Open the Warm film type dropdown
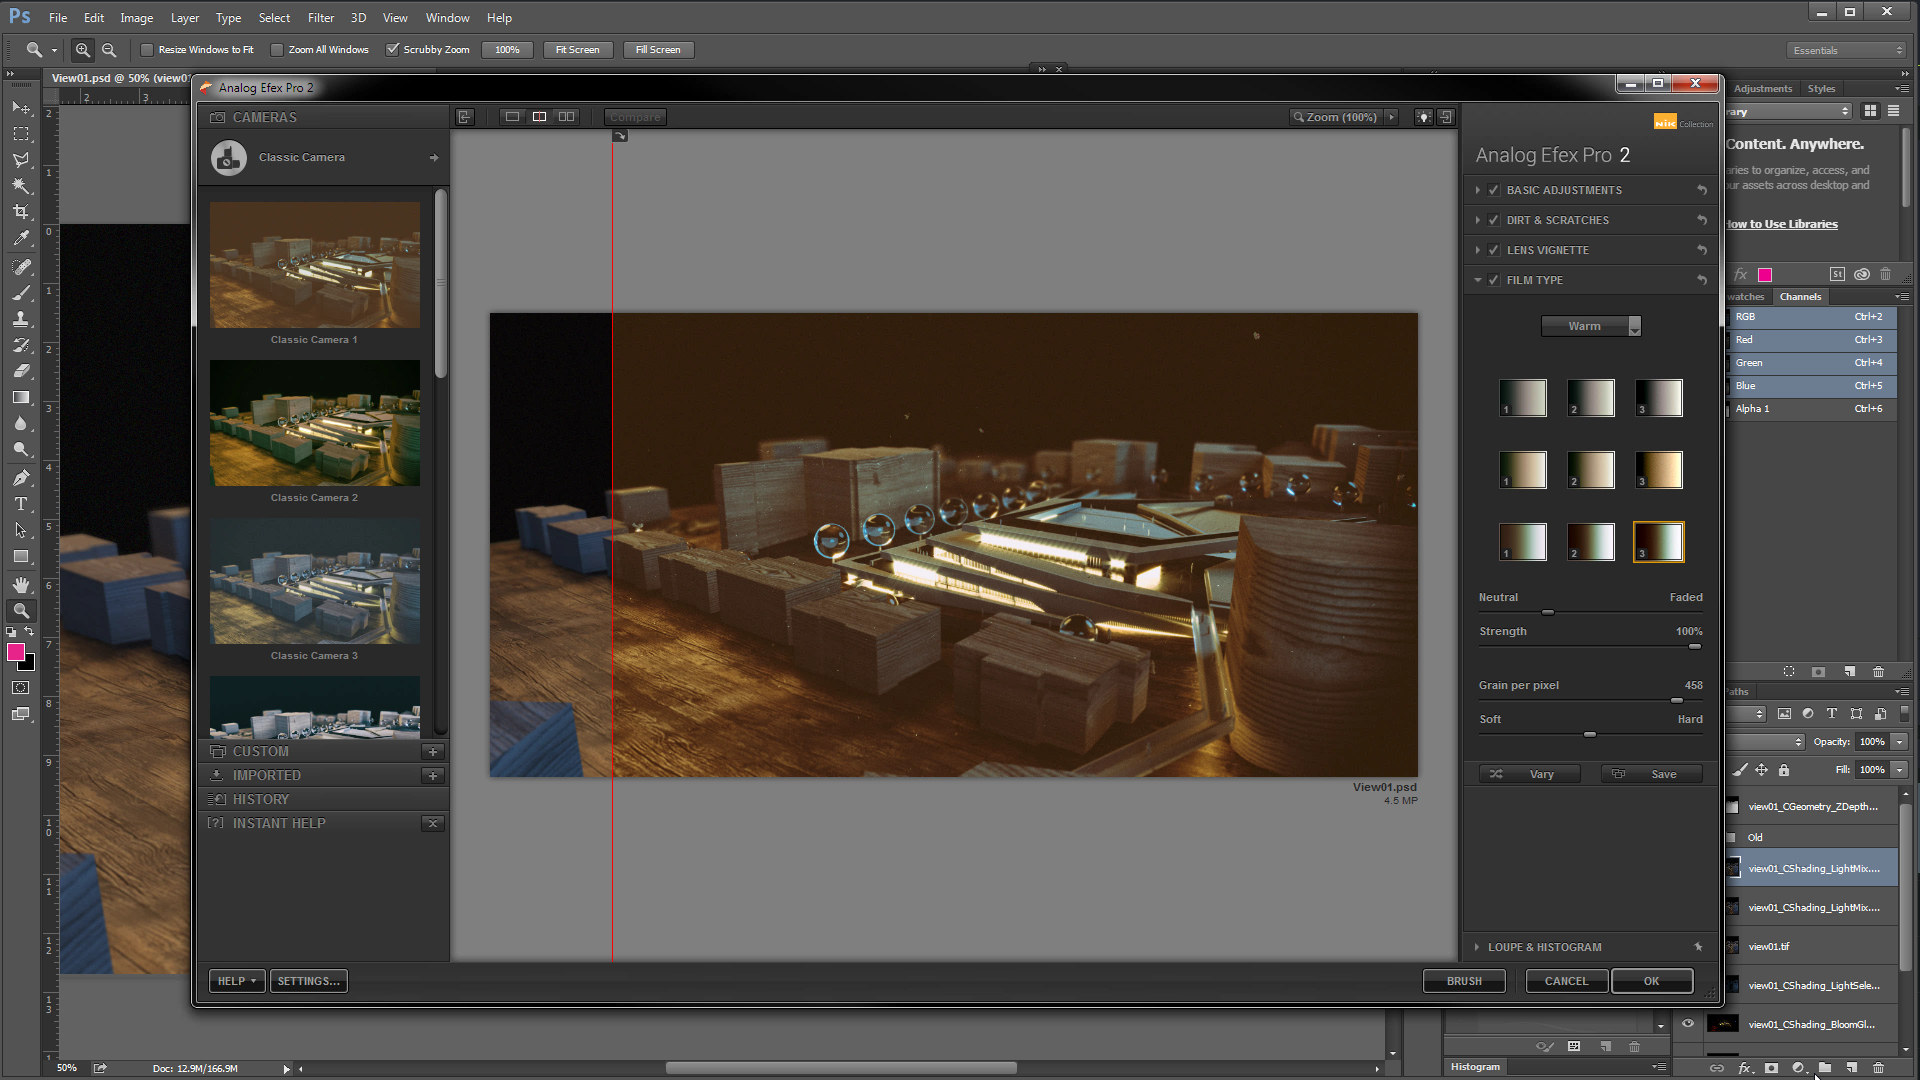Viewport: 1920px width, 1080px height. tap(1590, 326)
